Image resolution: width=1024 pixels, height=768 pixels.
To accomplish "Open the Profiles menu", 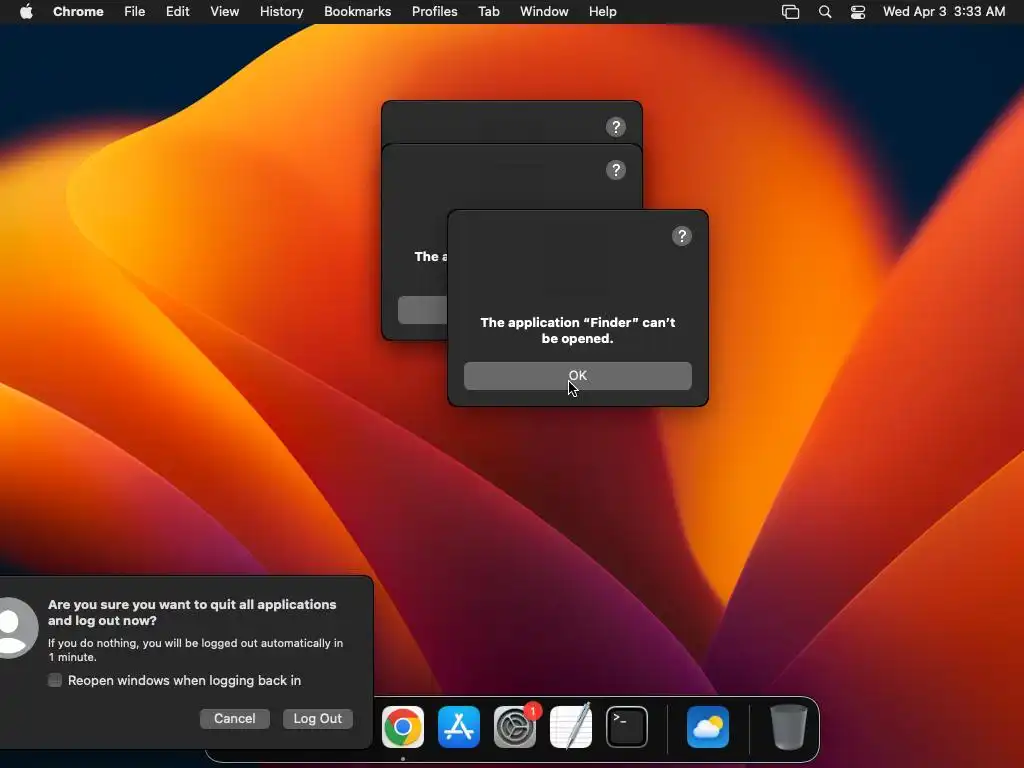I will point(434,12).
